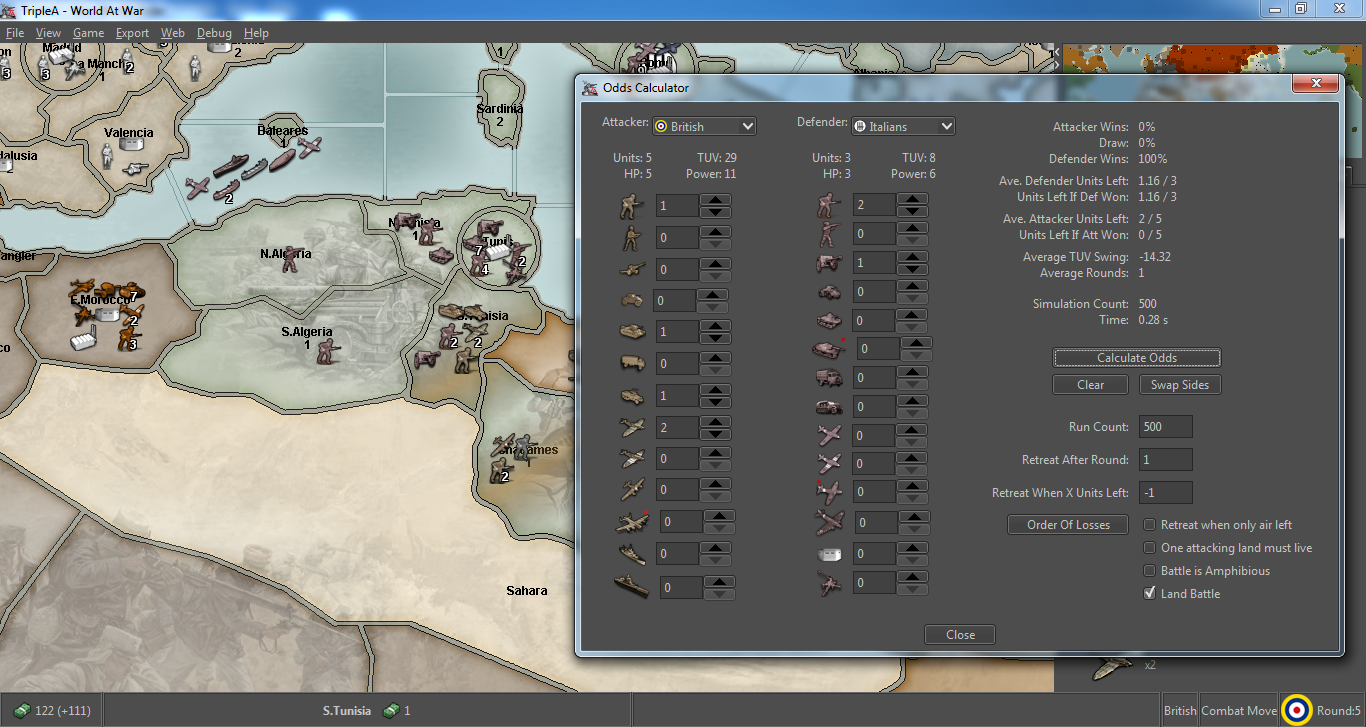
Task: Click the British attacker transport truck icon
Action: pos(631,363)
